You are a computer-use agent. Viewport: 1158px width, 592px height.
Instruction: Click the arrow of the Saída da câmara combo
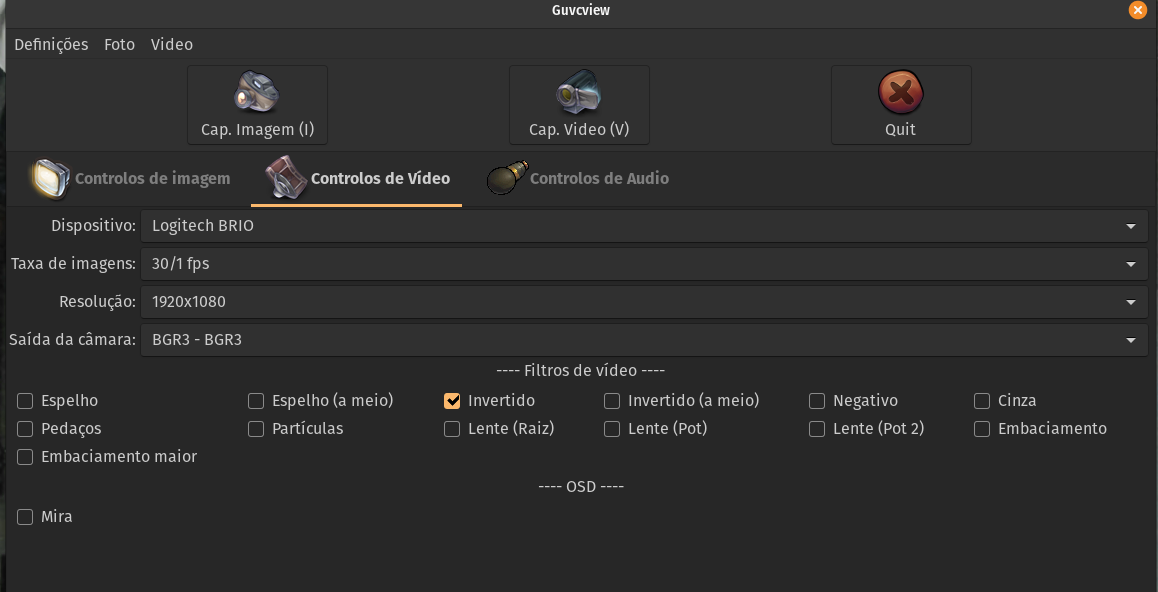pos(1131,340)
